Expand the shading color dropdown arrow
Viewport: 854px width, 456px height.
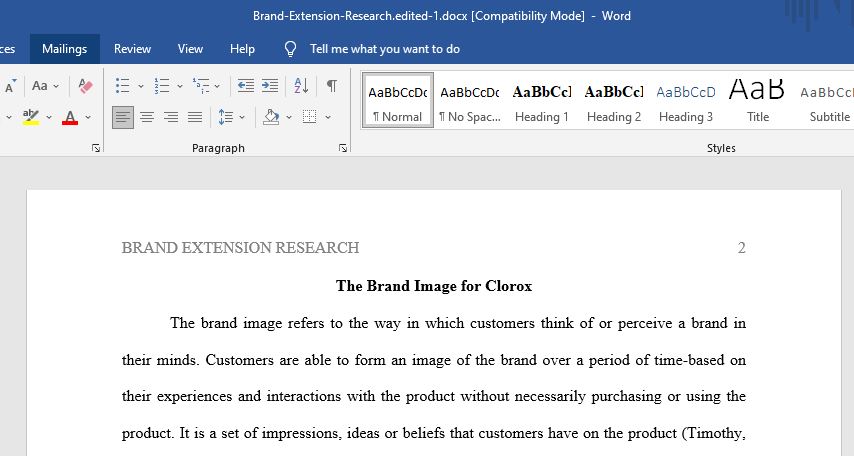point(289,117)
